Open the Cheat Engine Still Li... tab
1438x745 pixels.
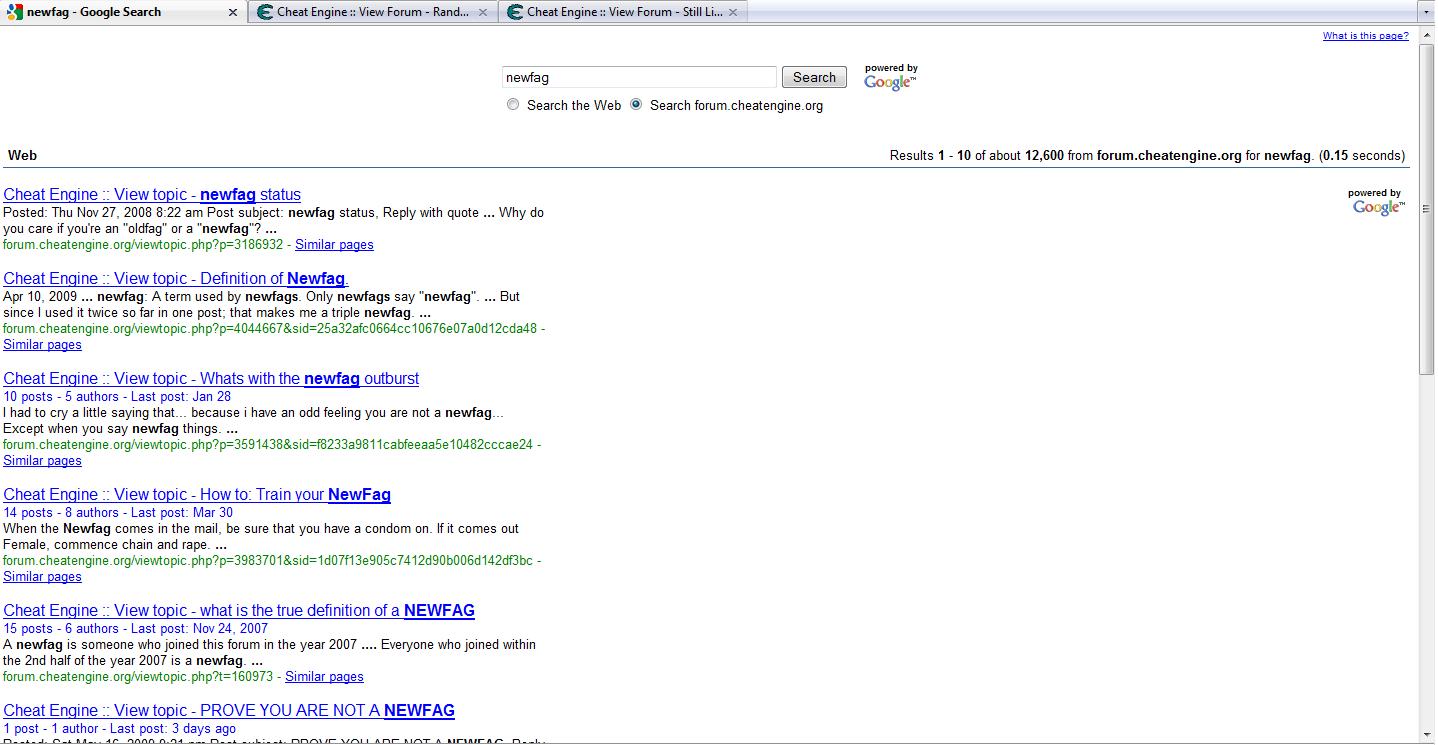tap(623, 12)
